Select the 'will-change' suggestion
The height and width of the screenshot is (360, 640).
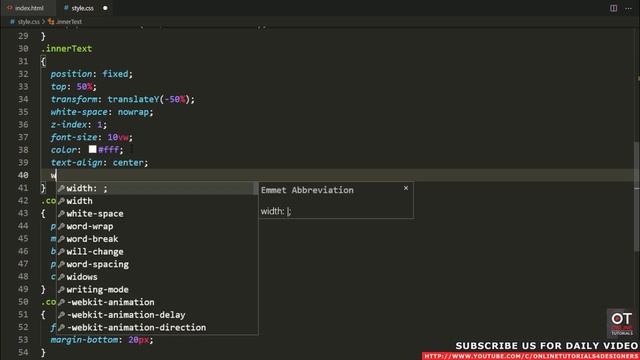(x=157, y=251)
